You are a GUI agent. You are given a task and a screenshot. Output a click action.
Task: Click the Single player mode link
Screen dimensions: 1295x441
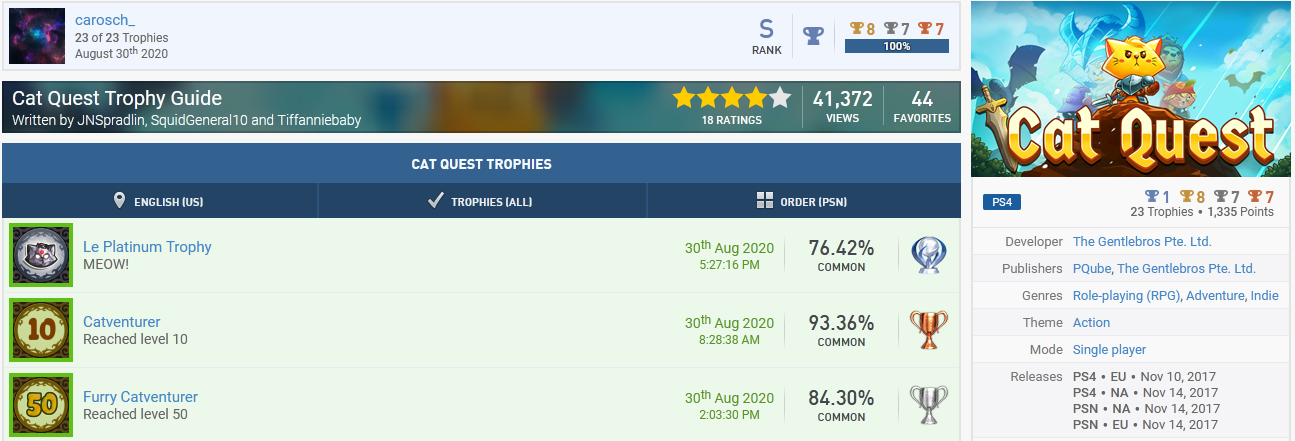point(1109,349)
